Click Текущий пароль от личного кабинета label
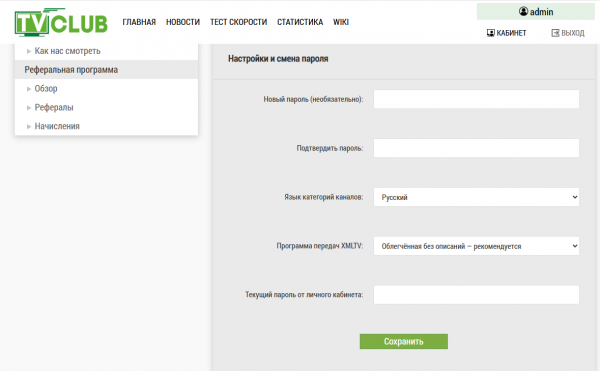Screen dimensions: 600x371 point(304,295)
